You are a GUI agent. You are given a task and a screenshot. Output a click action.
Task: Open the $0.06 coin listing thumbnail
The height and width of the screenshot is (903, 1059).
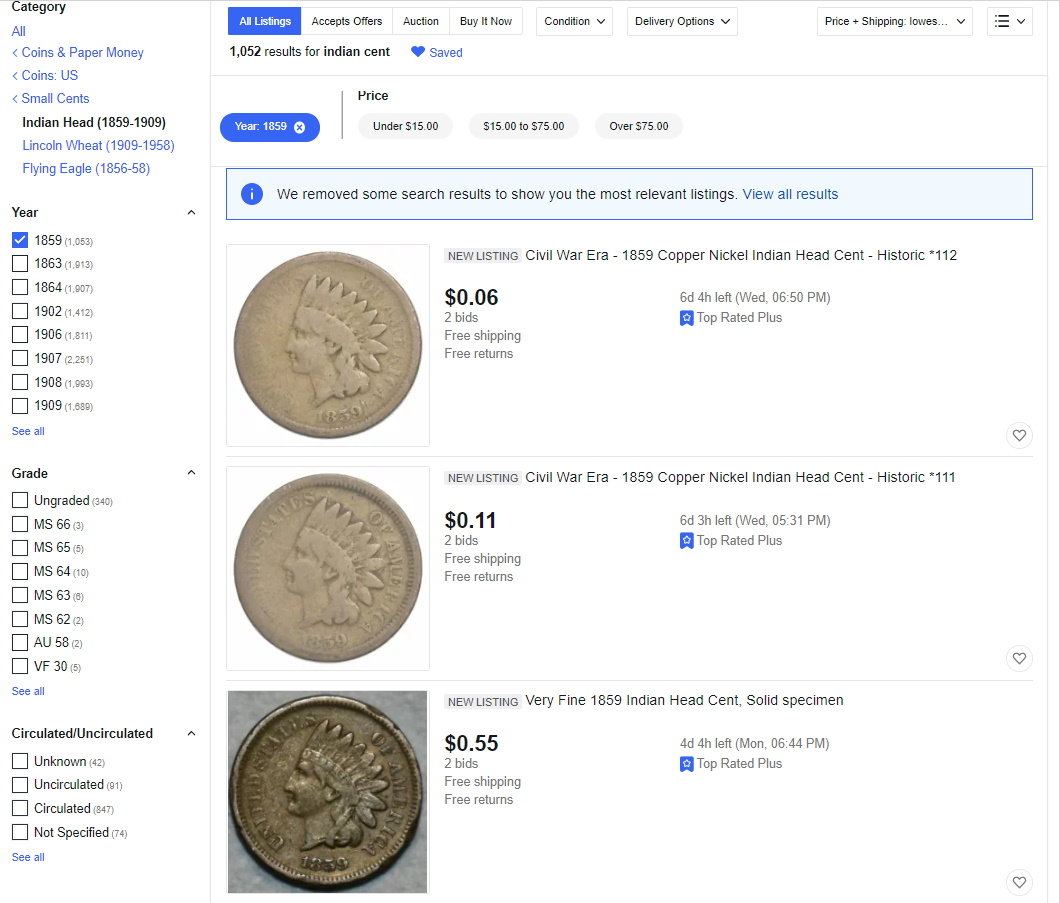tap(328, 345)
